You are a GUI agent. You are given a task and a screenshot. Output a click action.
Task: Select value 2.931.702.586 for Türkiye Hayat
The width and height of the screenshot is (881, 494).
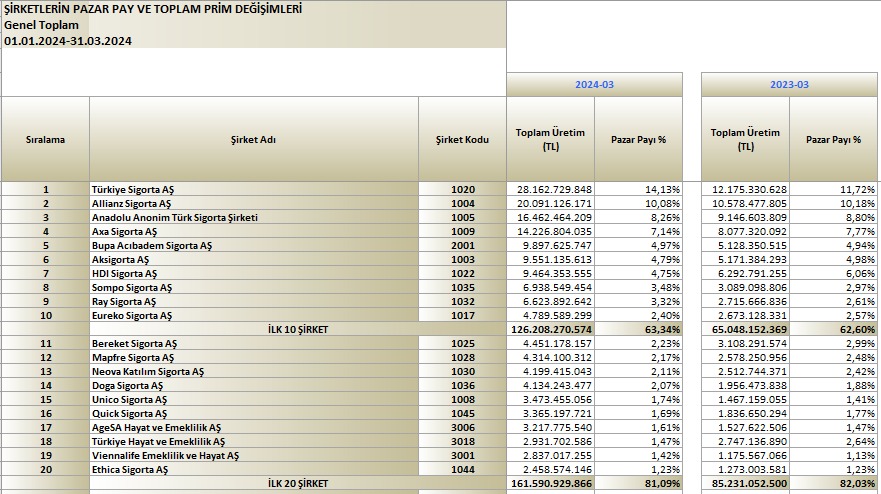point(551,441)
